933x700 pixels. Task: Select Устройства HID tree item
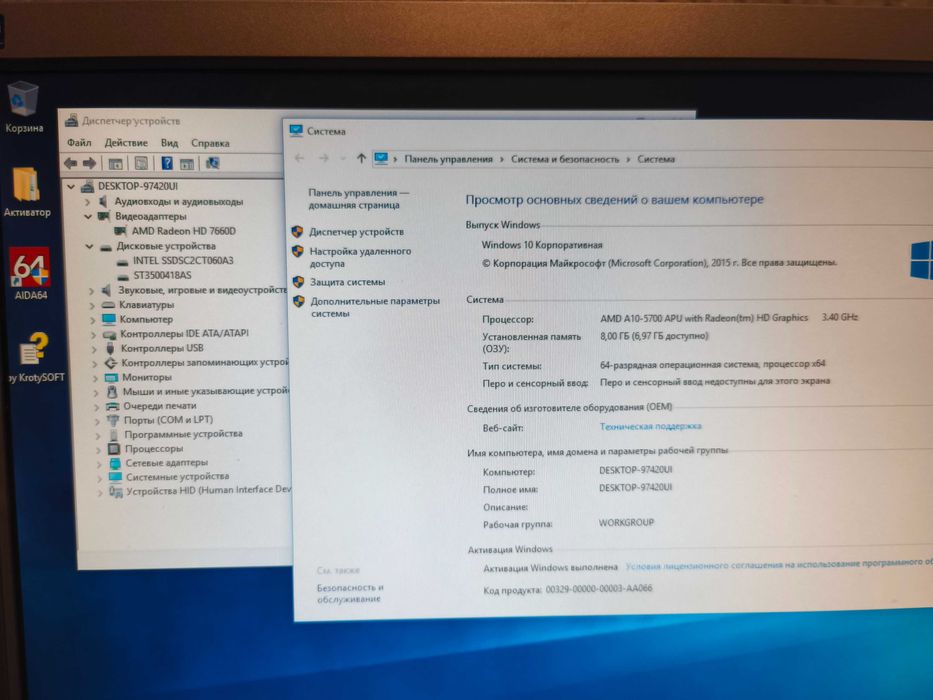pos(208,491)
